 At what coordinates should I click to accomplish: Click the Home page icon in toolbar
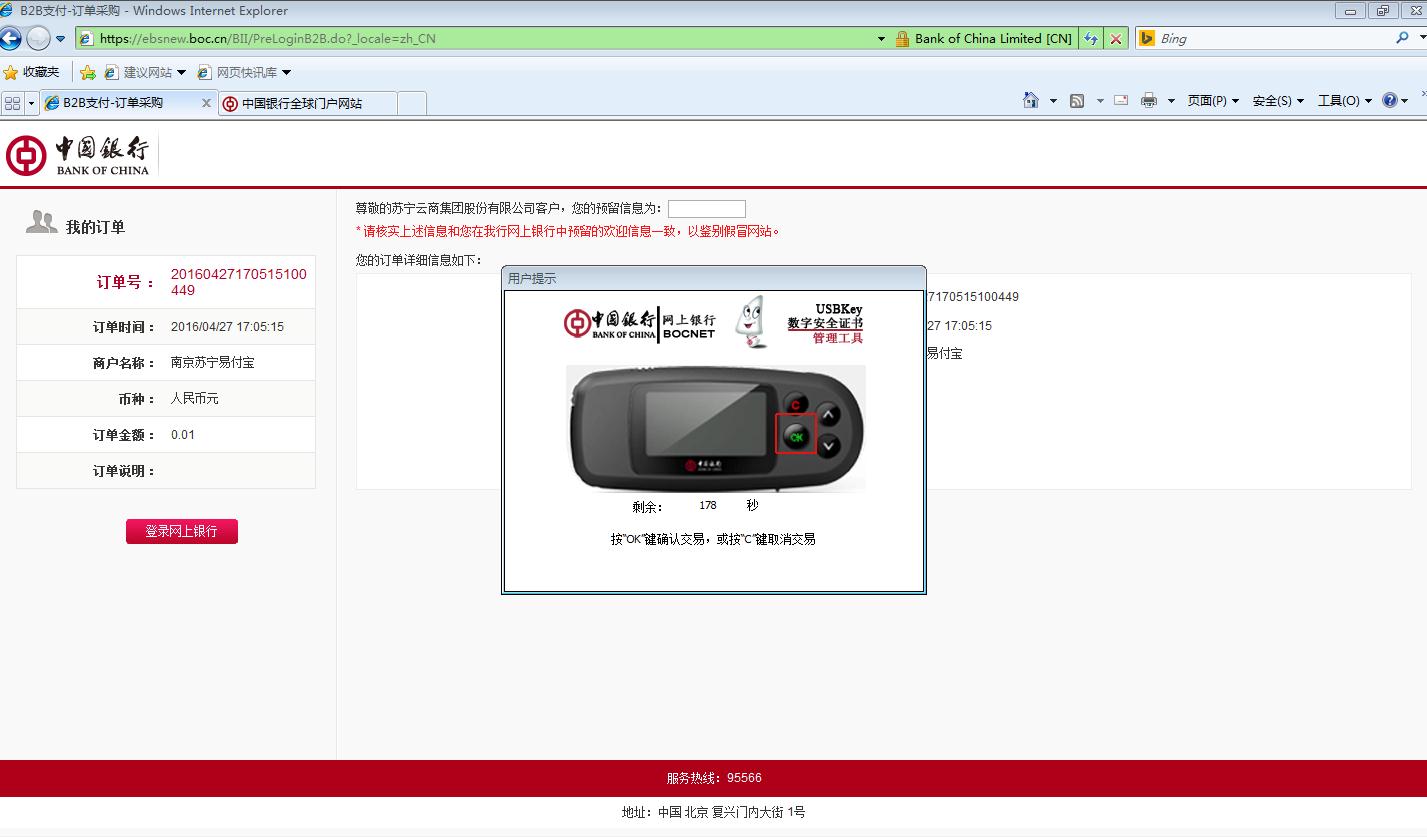(1031, 100)
